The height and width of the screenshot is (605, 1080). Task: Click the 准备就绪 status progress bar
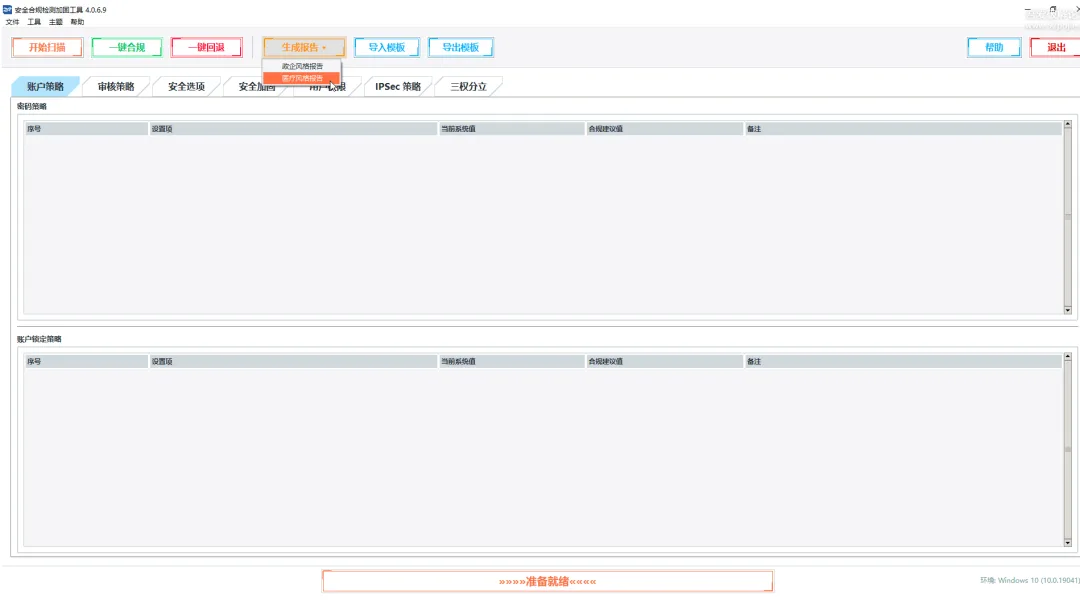click(548, 582)
